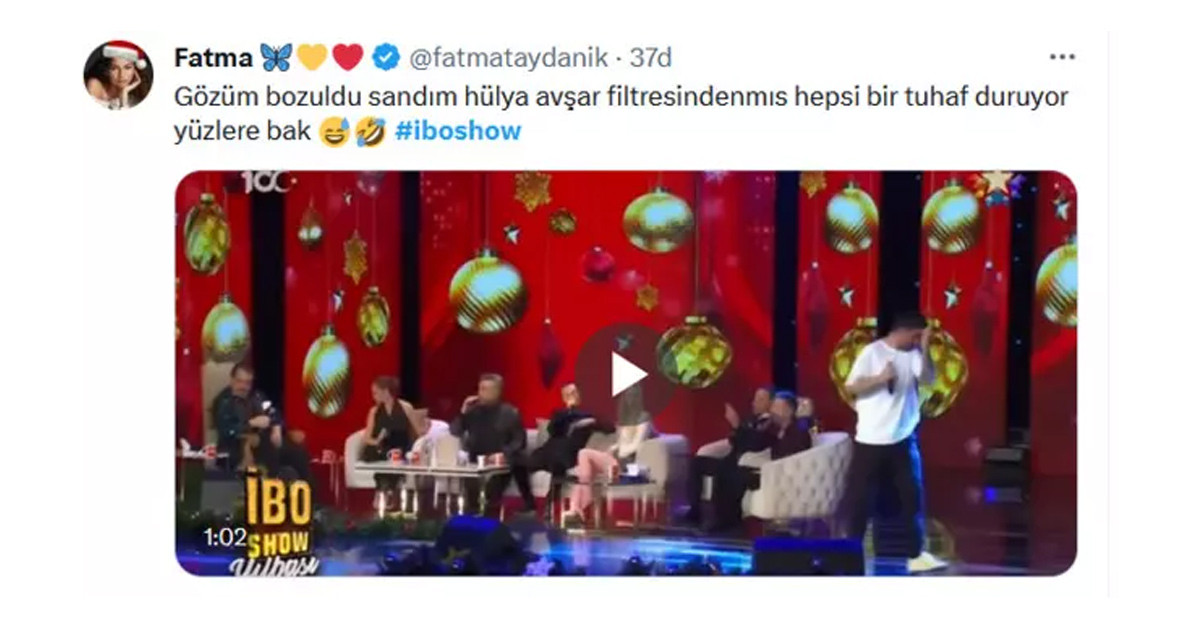Click the sweat-smile laughing emoji in tweet
Screen dimensions: 1200x628
coord(335,132)
